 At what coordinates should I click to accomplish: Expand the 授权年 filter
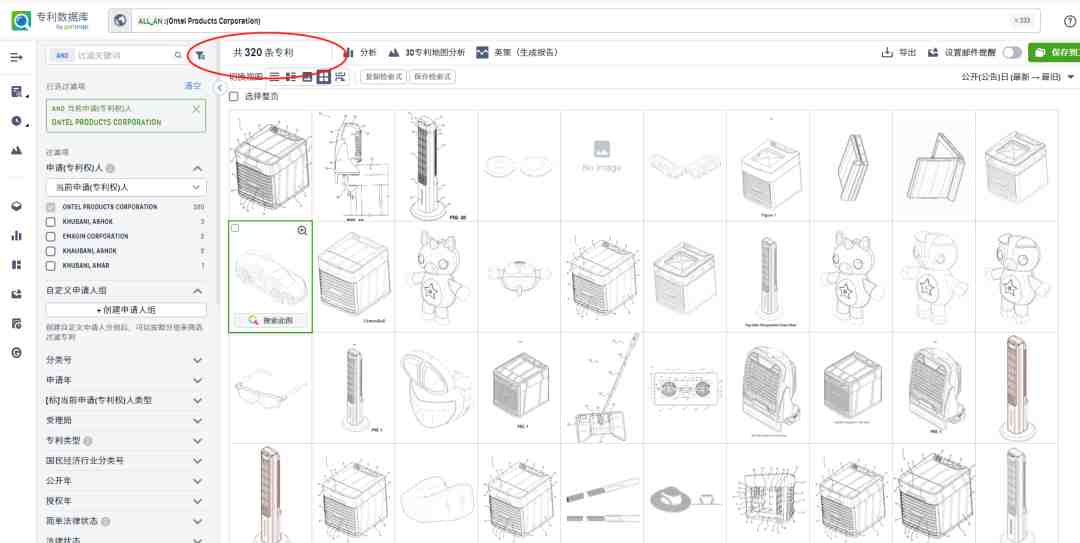pyautogui.click(x=197, y=501)
